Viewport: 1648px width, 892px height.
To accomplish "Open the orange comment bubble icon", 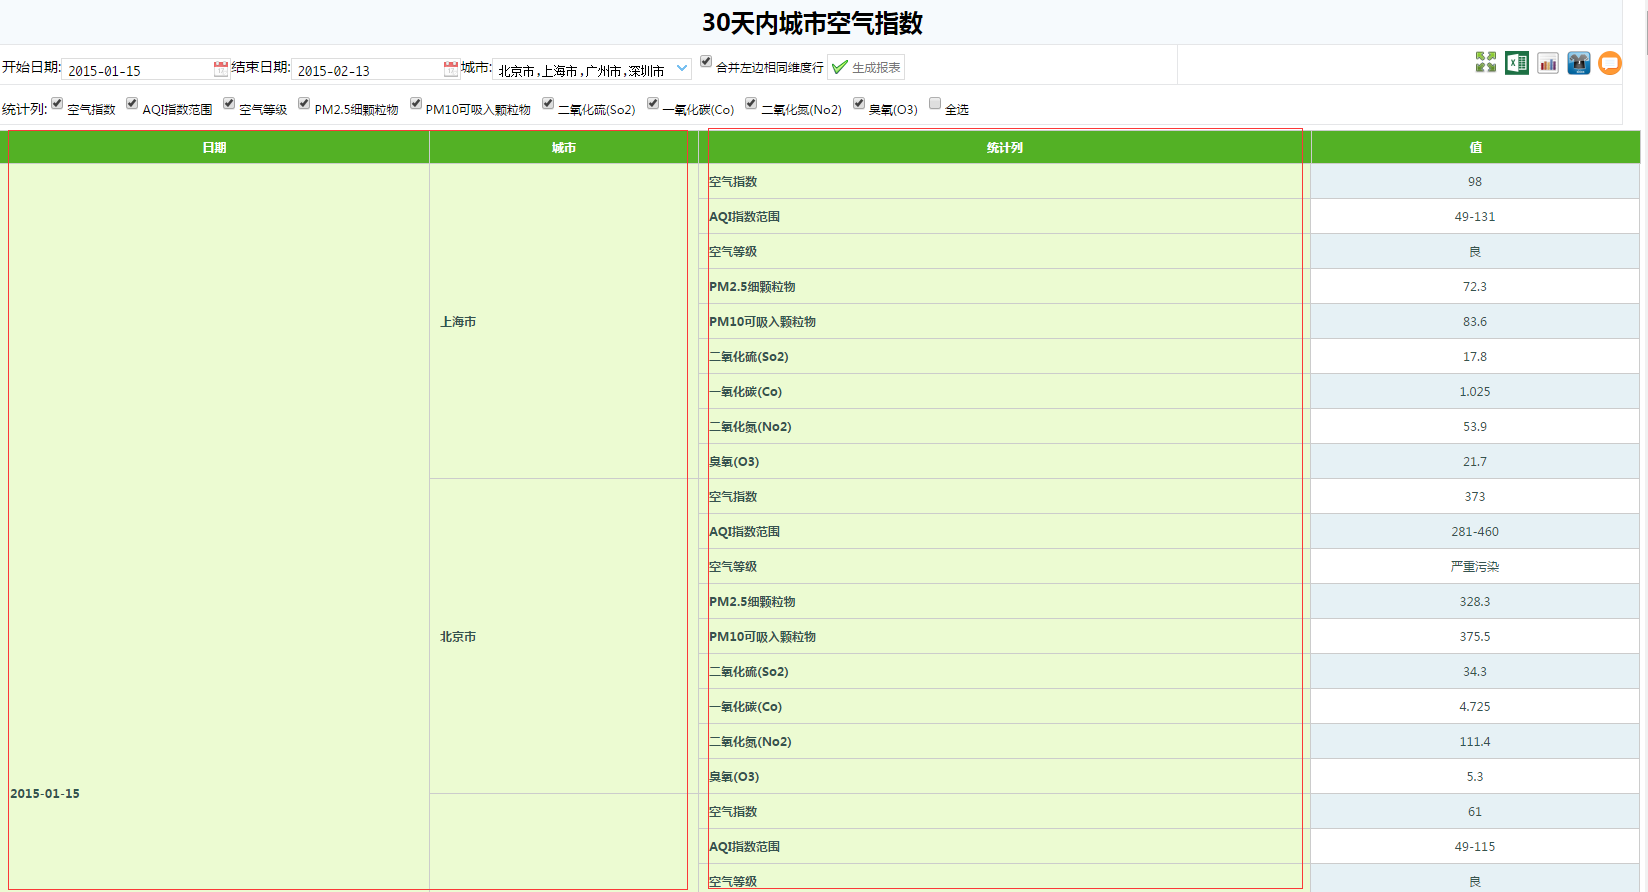I will click(1609, 63).
